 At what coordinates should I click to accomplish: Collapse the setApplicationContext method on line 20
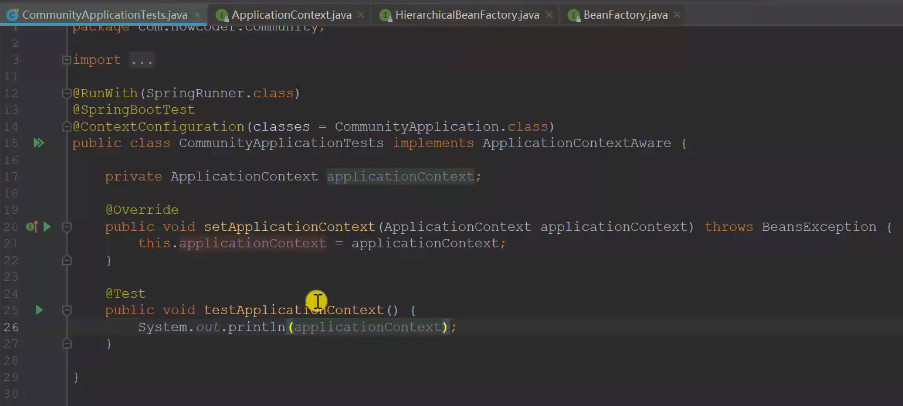(x=67, y=227)
